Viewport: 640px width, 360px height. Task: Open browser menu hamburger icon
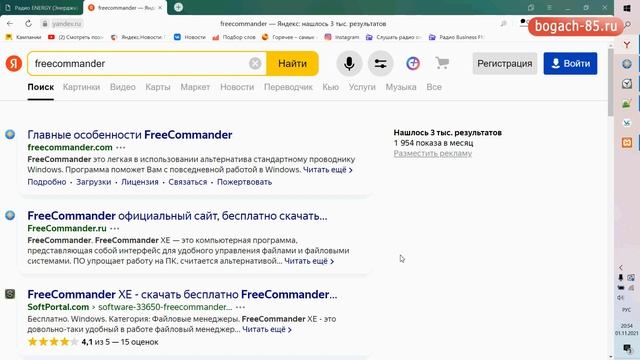549,7
